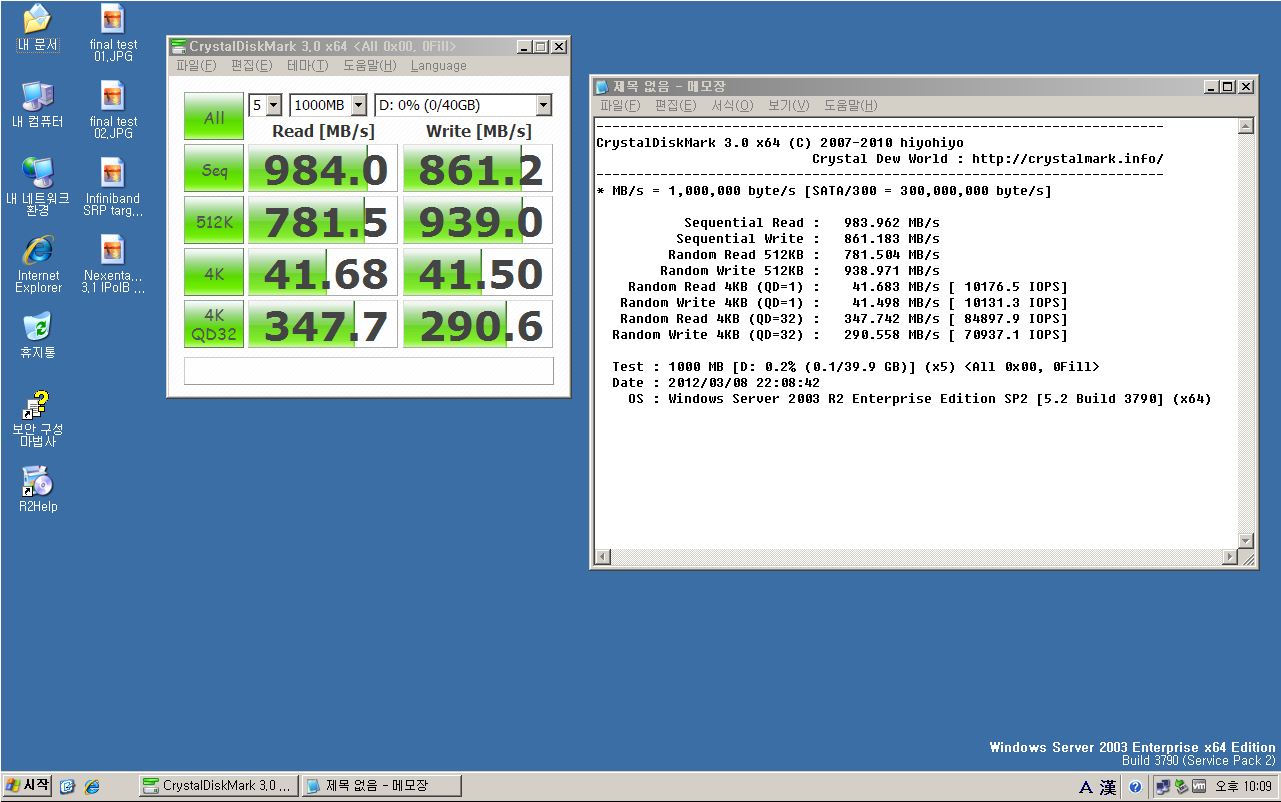Click the 漢 Hanja conversion indicator
The width and height of the screenshot is (1281, 802).
click(1108, 787)
